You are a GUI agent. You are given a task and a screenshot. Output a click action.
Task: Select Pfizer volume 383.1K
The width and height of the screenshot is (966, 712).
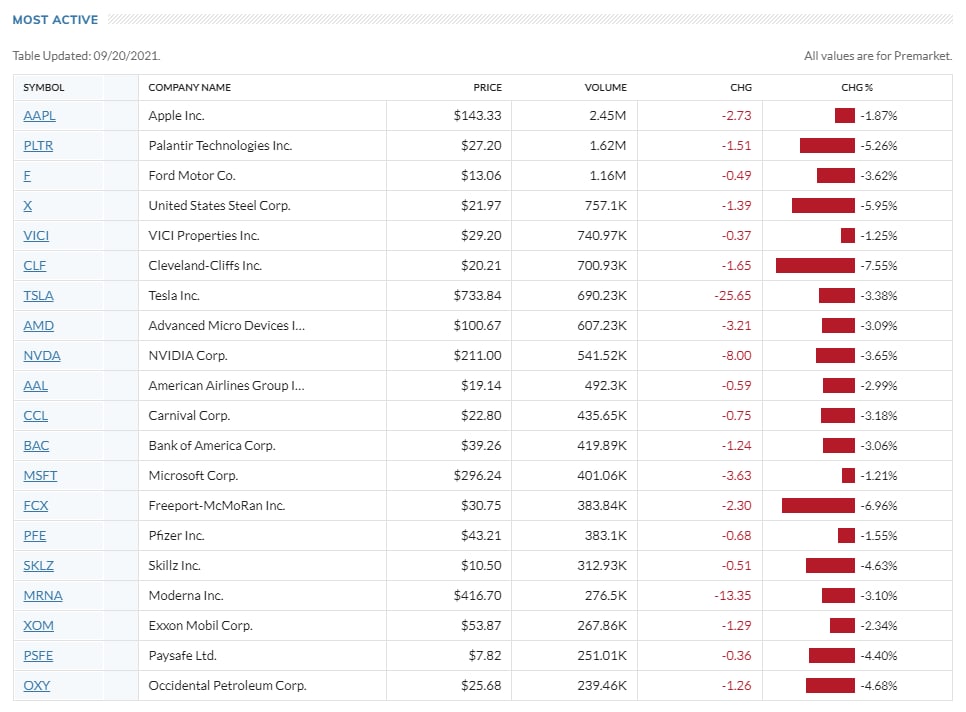pos(606,536)
